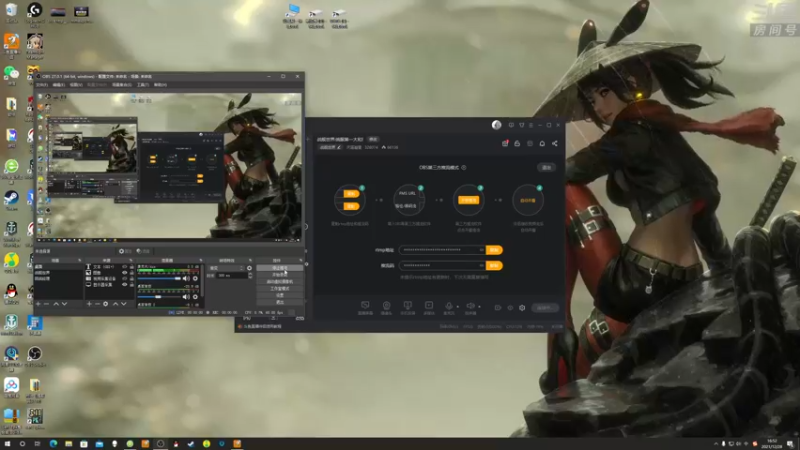Screen dimensions: 800x450
Task: Click camera icon in streaming app bottom bar
Action: point(386,306)
